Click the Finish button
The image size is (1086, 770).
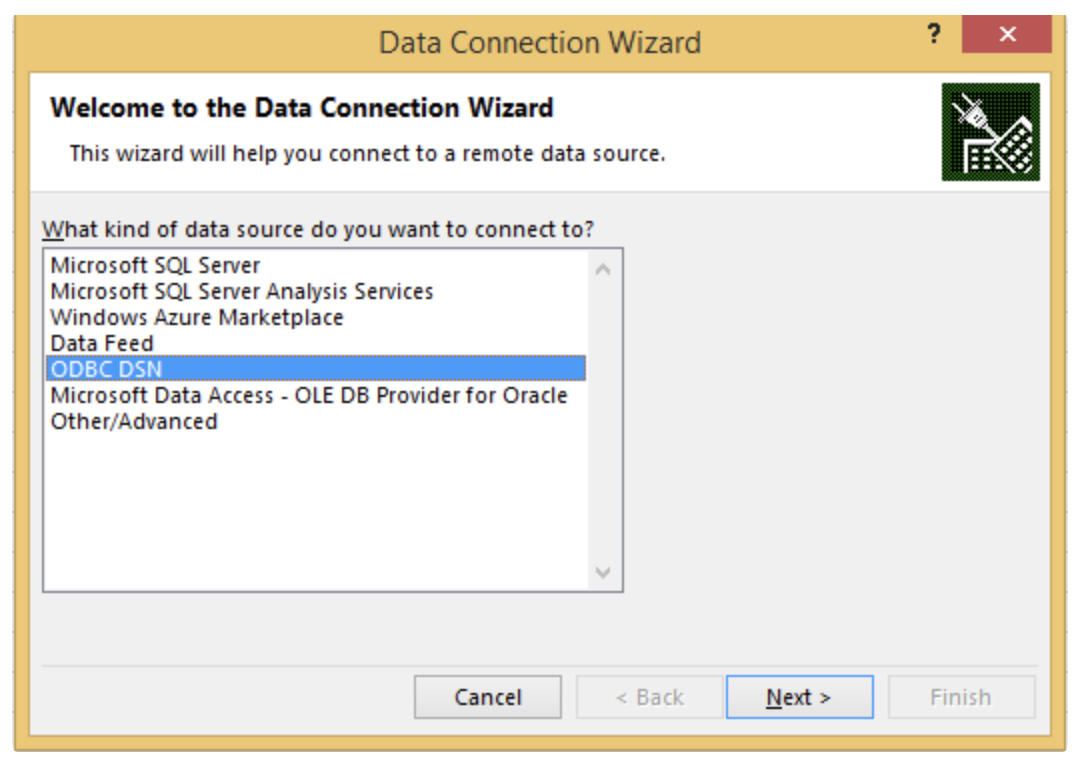pos(960,697)
